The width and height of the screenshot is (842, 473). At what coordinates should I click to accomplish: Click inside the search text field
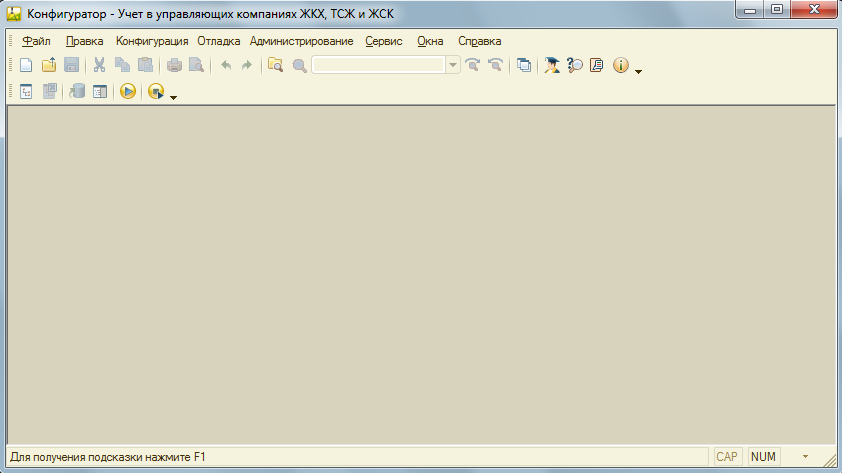point(378,66)
